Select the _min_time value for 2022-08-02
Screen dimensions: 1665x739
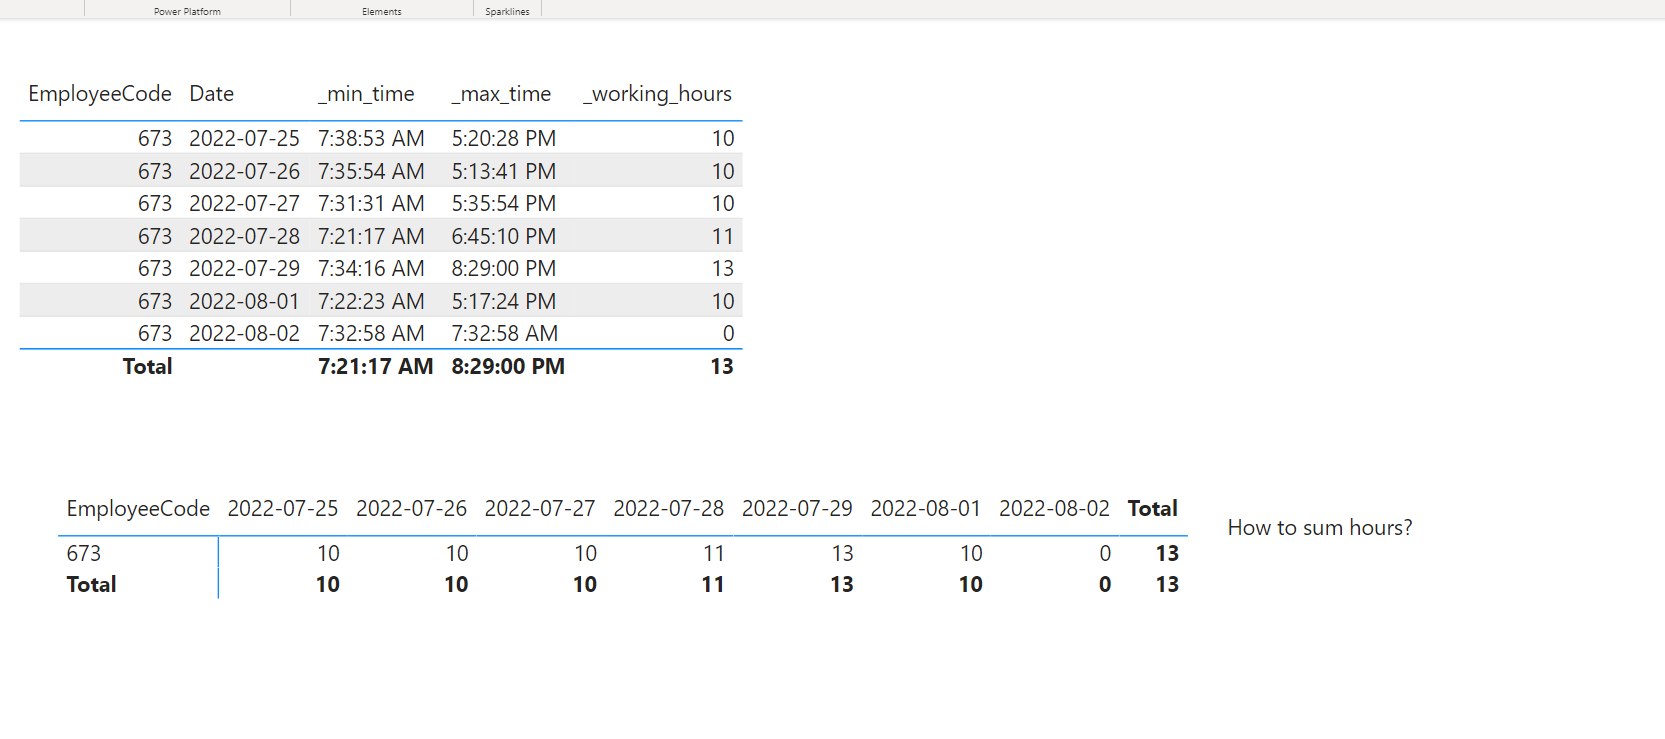(371, 333)
